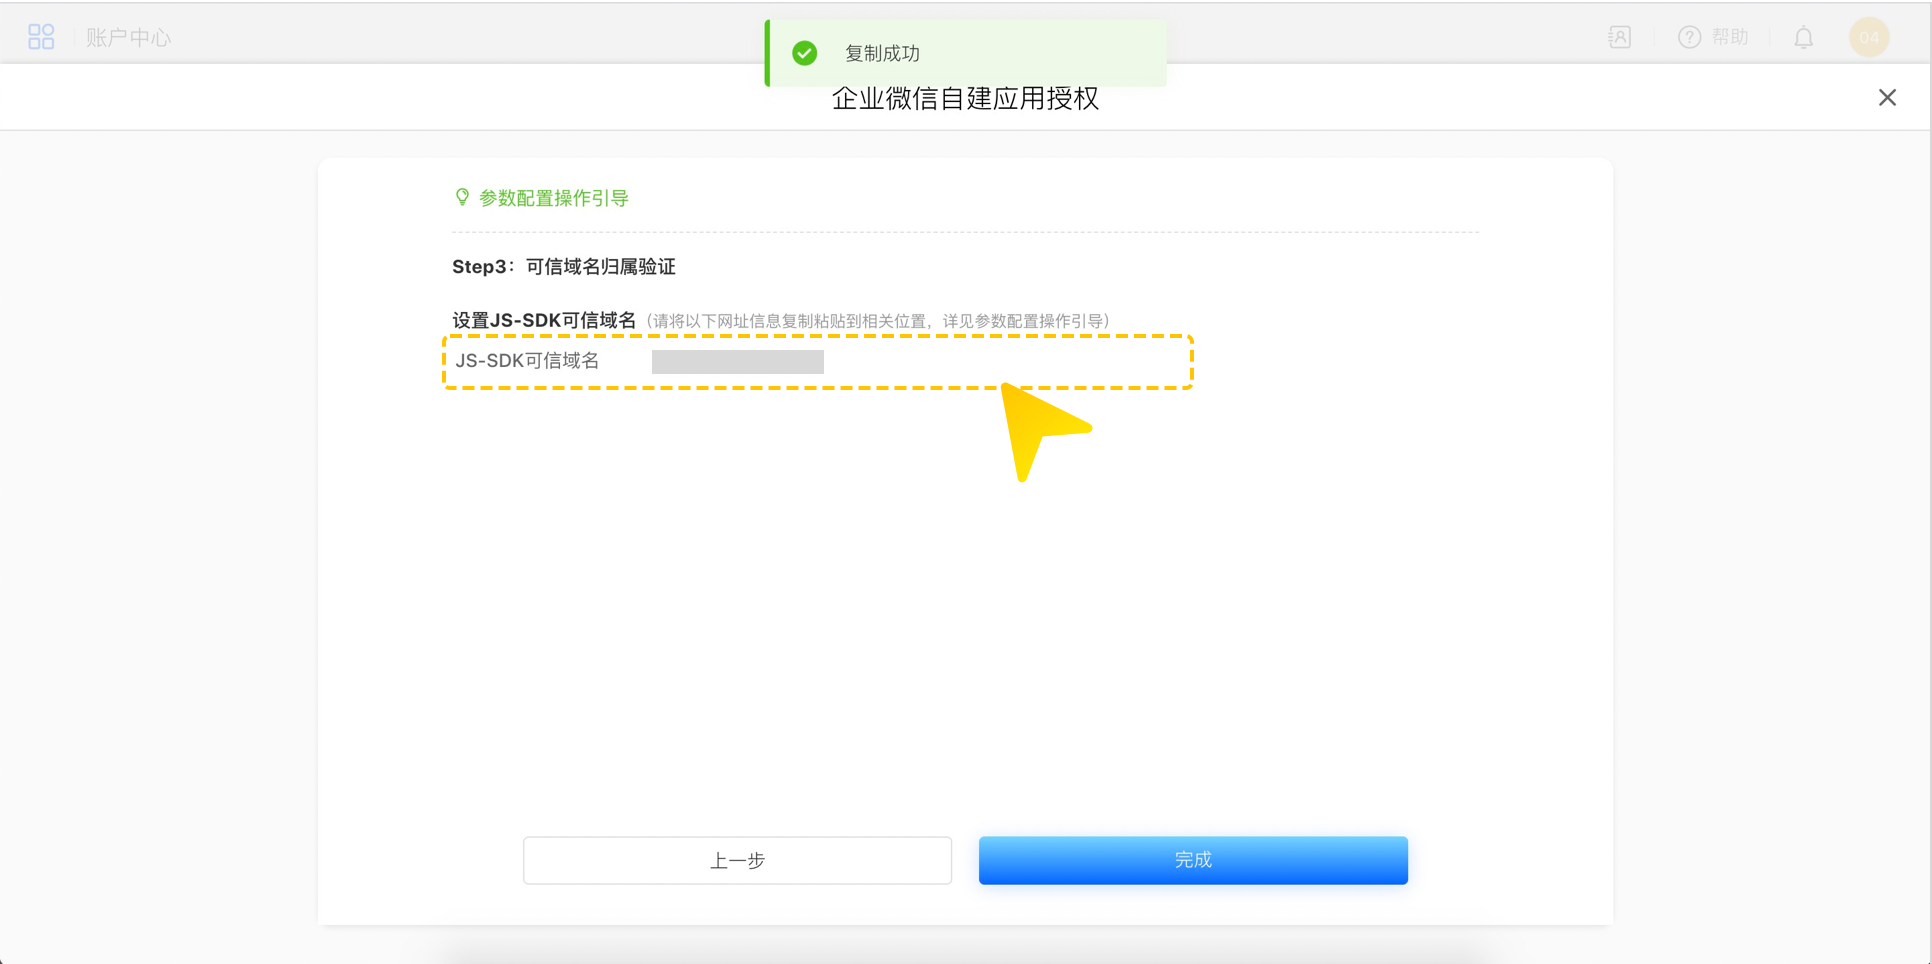The height and width of the screenshot is (964, 1932).
Task: Click the help question mark icon
Action: [1689, 37]
